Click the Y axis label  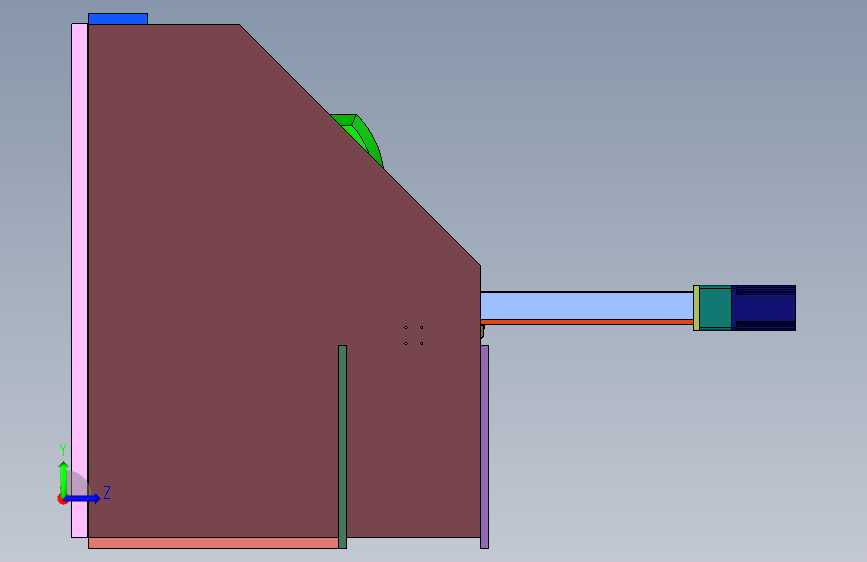[63, 450]
